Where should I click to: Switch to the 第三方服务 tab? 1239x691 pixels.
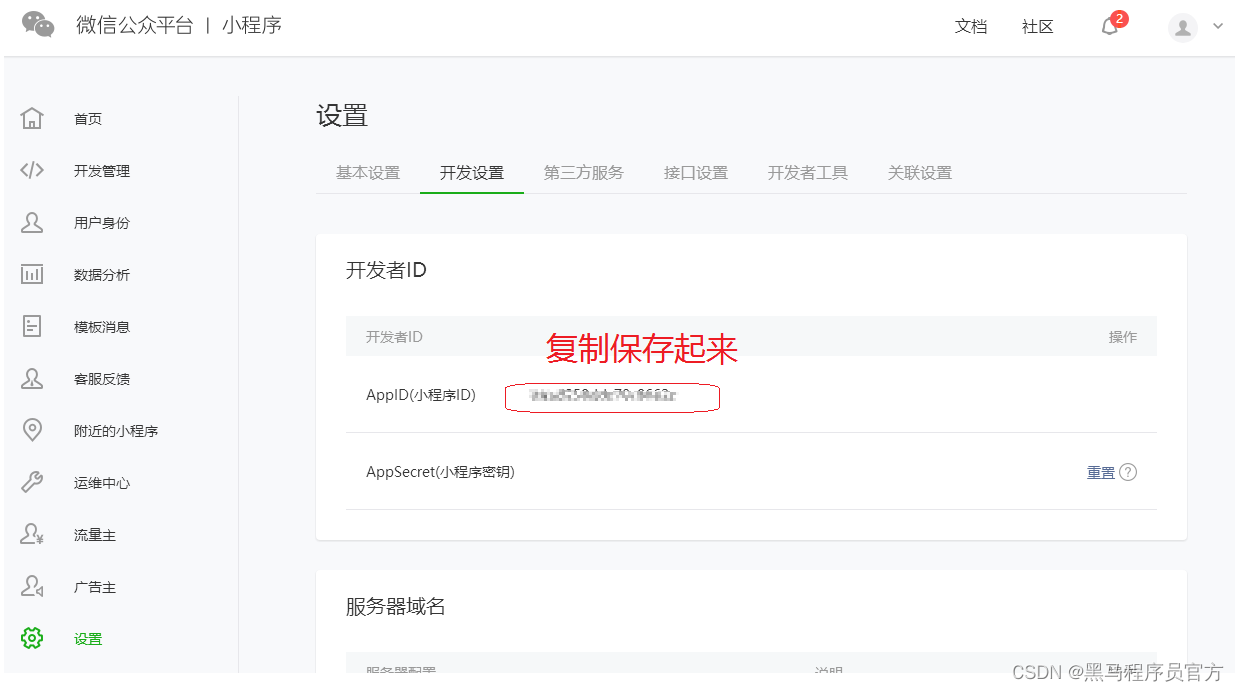click(584, 173)
